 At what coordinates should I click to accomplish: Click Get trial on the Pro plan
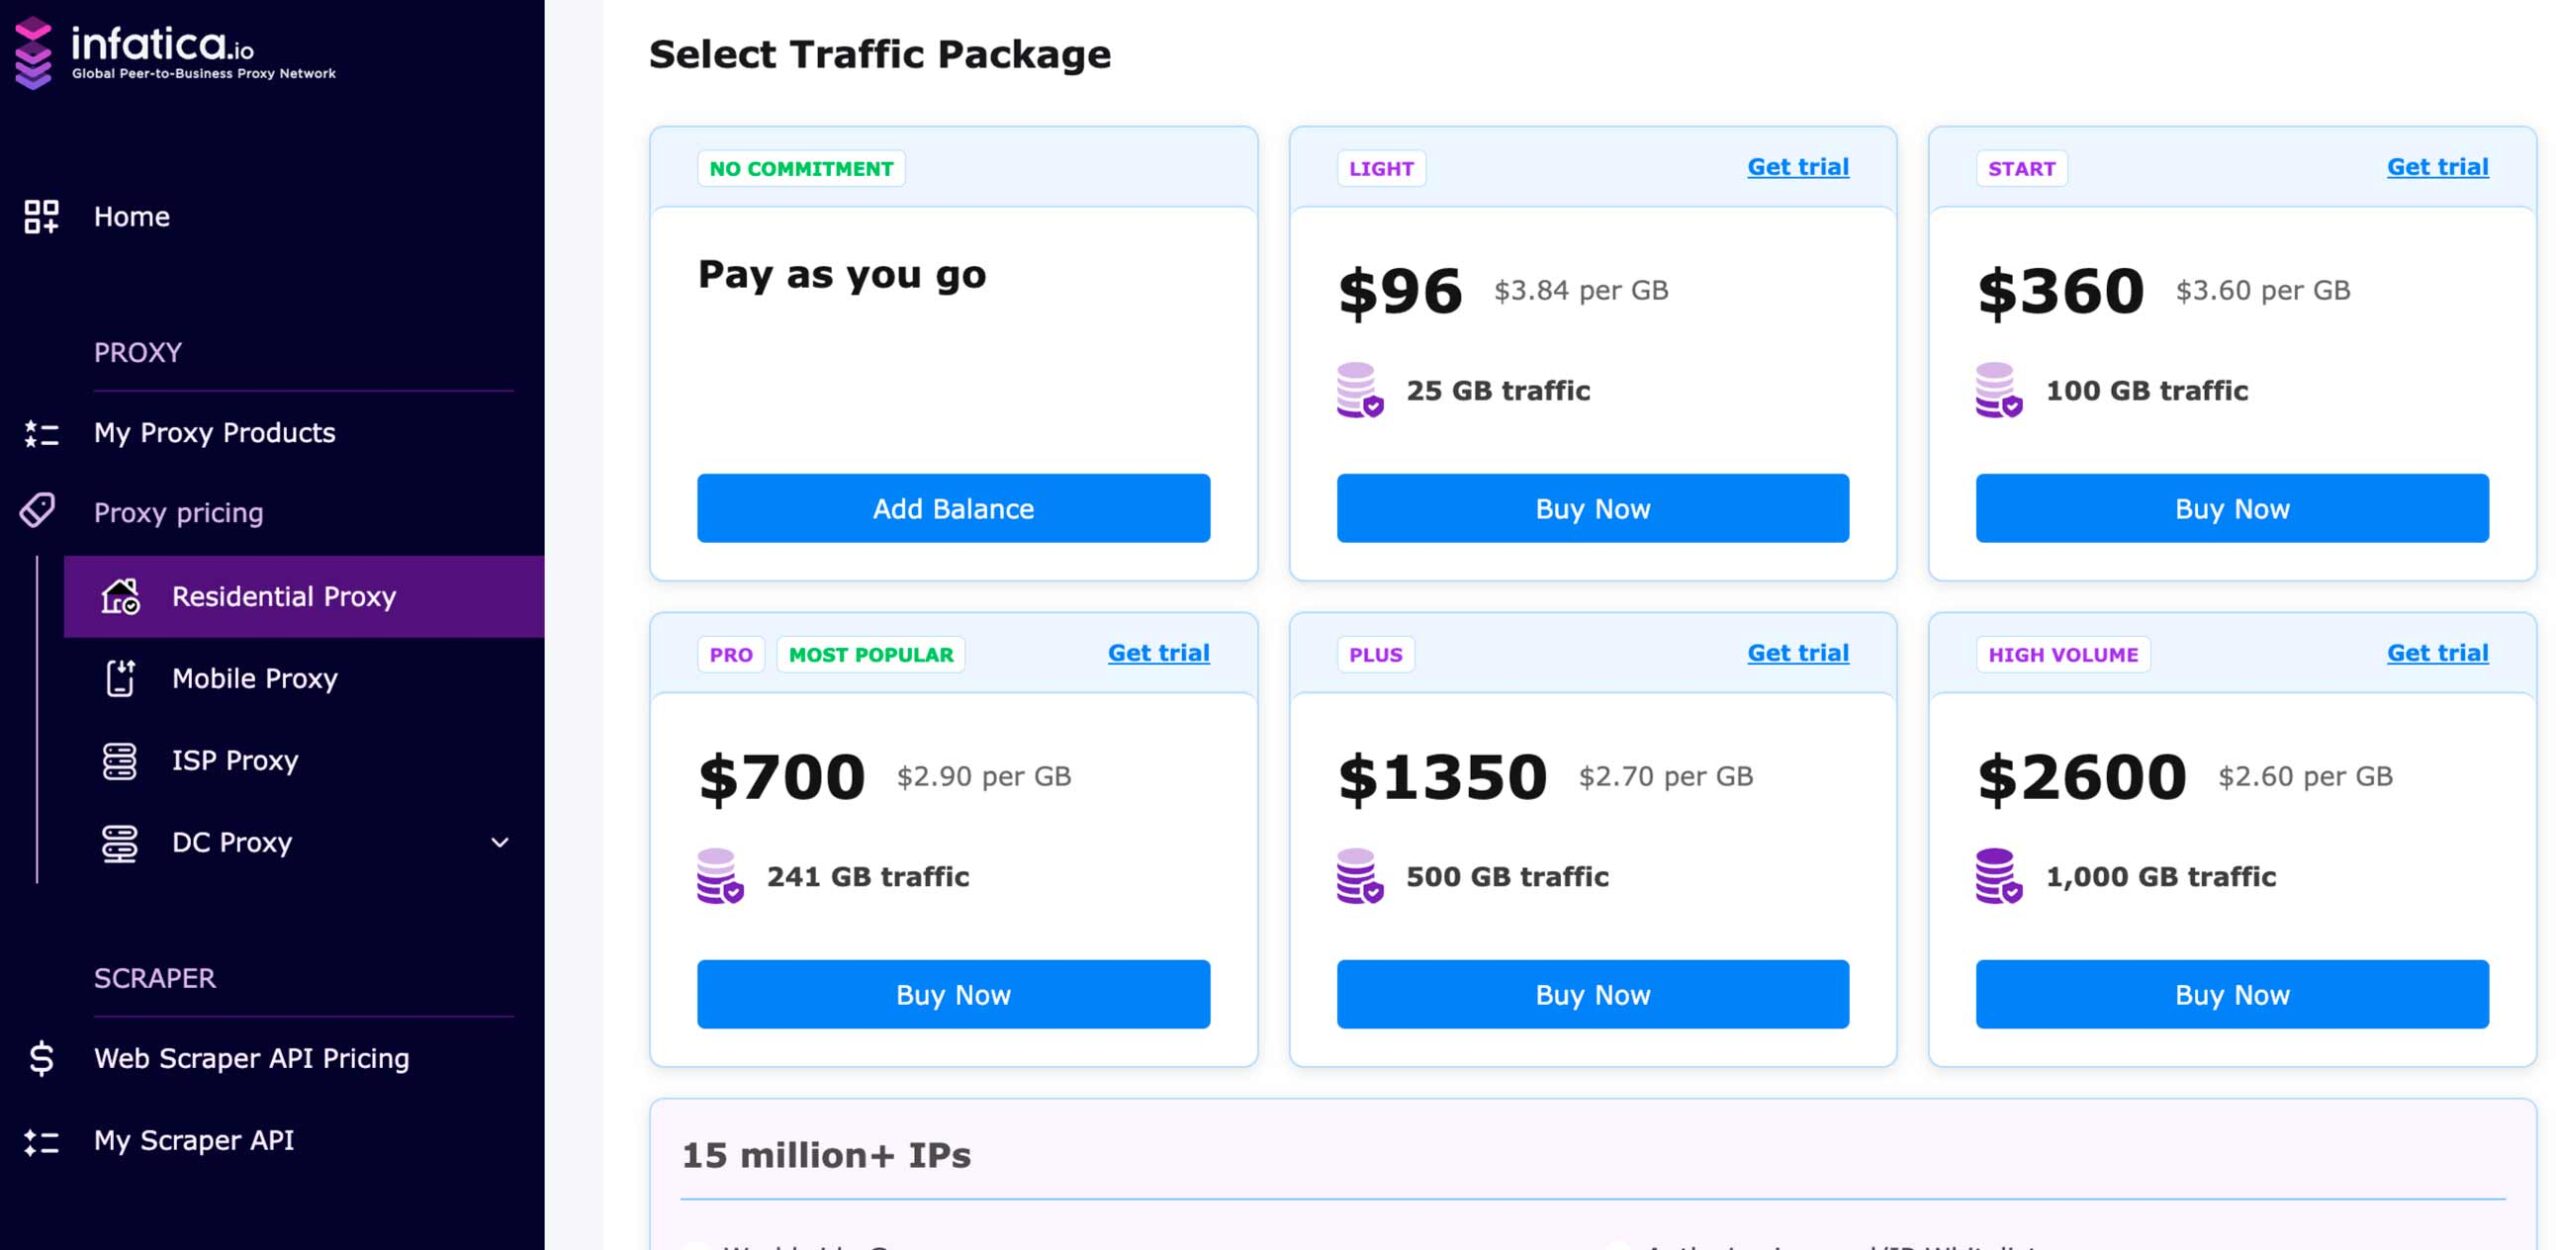(x=1158, y=653)
